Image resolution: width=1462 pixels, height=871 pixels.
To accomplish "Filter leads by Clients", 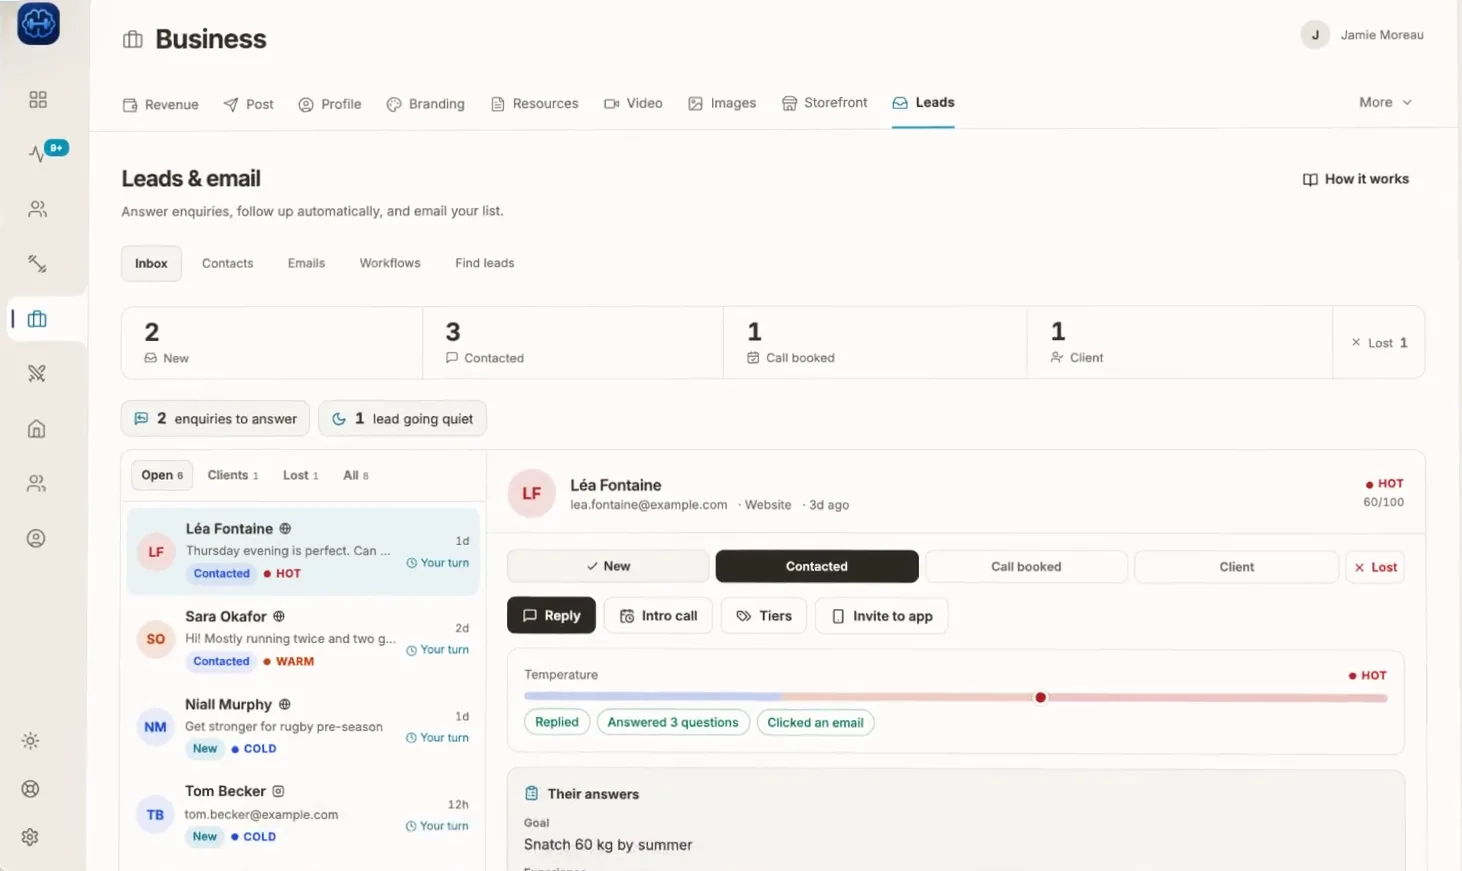I will (x=232, y=475).
